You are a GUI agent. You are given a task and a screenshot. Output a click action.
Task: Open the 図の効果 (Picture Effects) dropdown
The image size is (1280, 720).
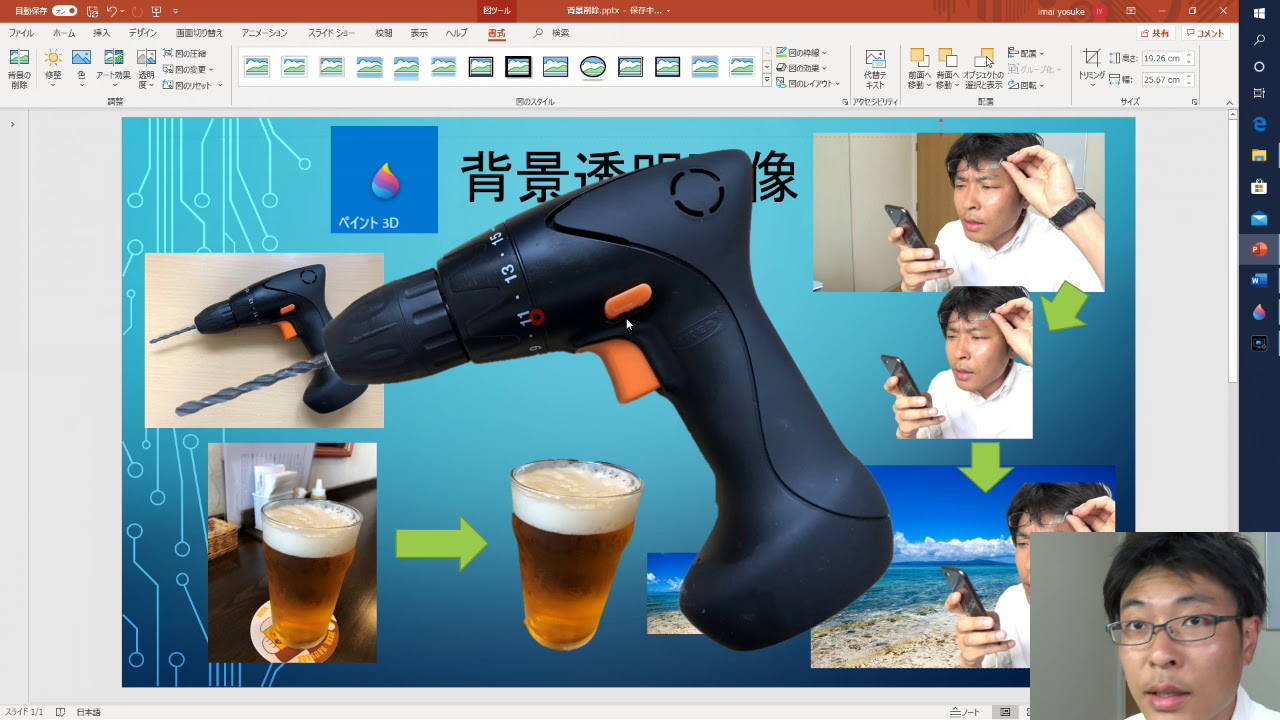(801, 68)
